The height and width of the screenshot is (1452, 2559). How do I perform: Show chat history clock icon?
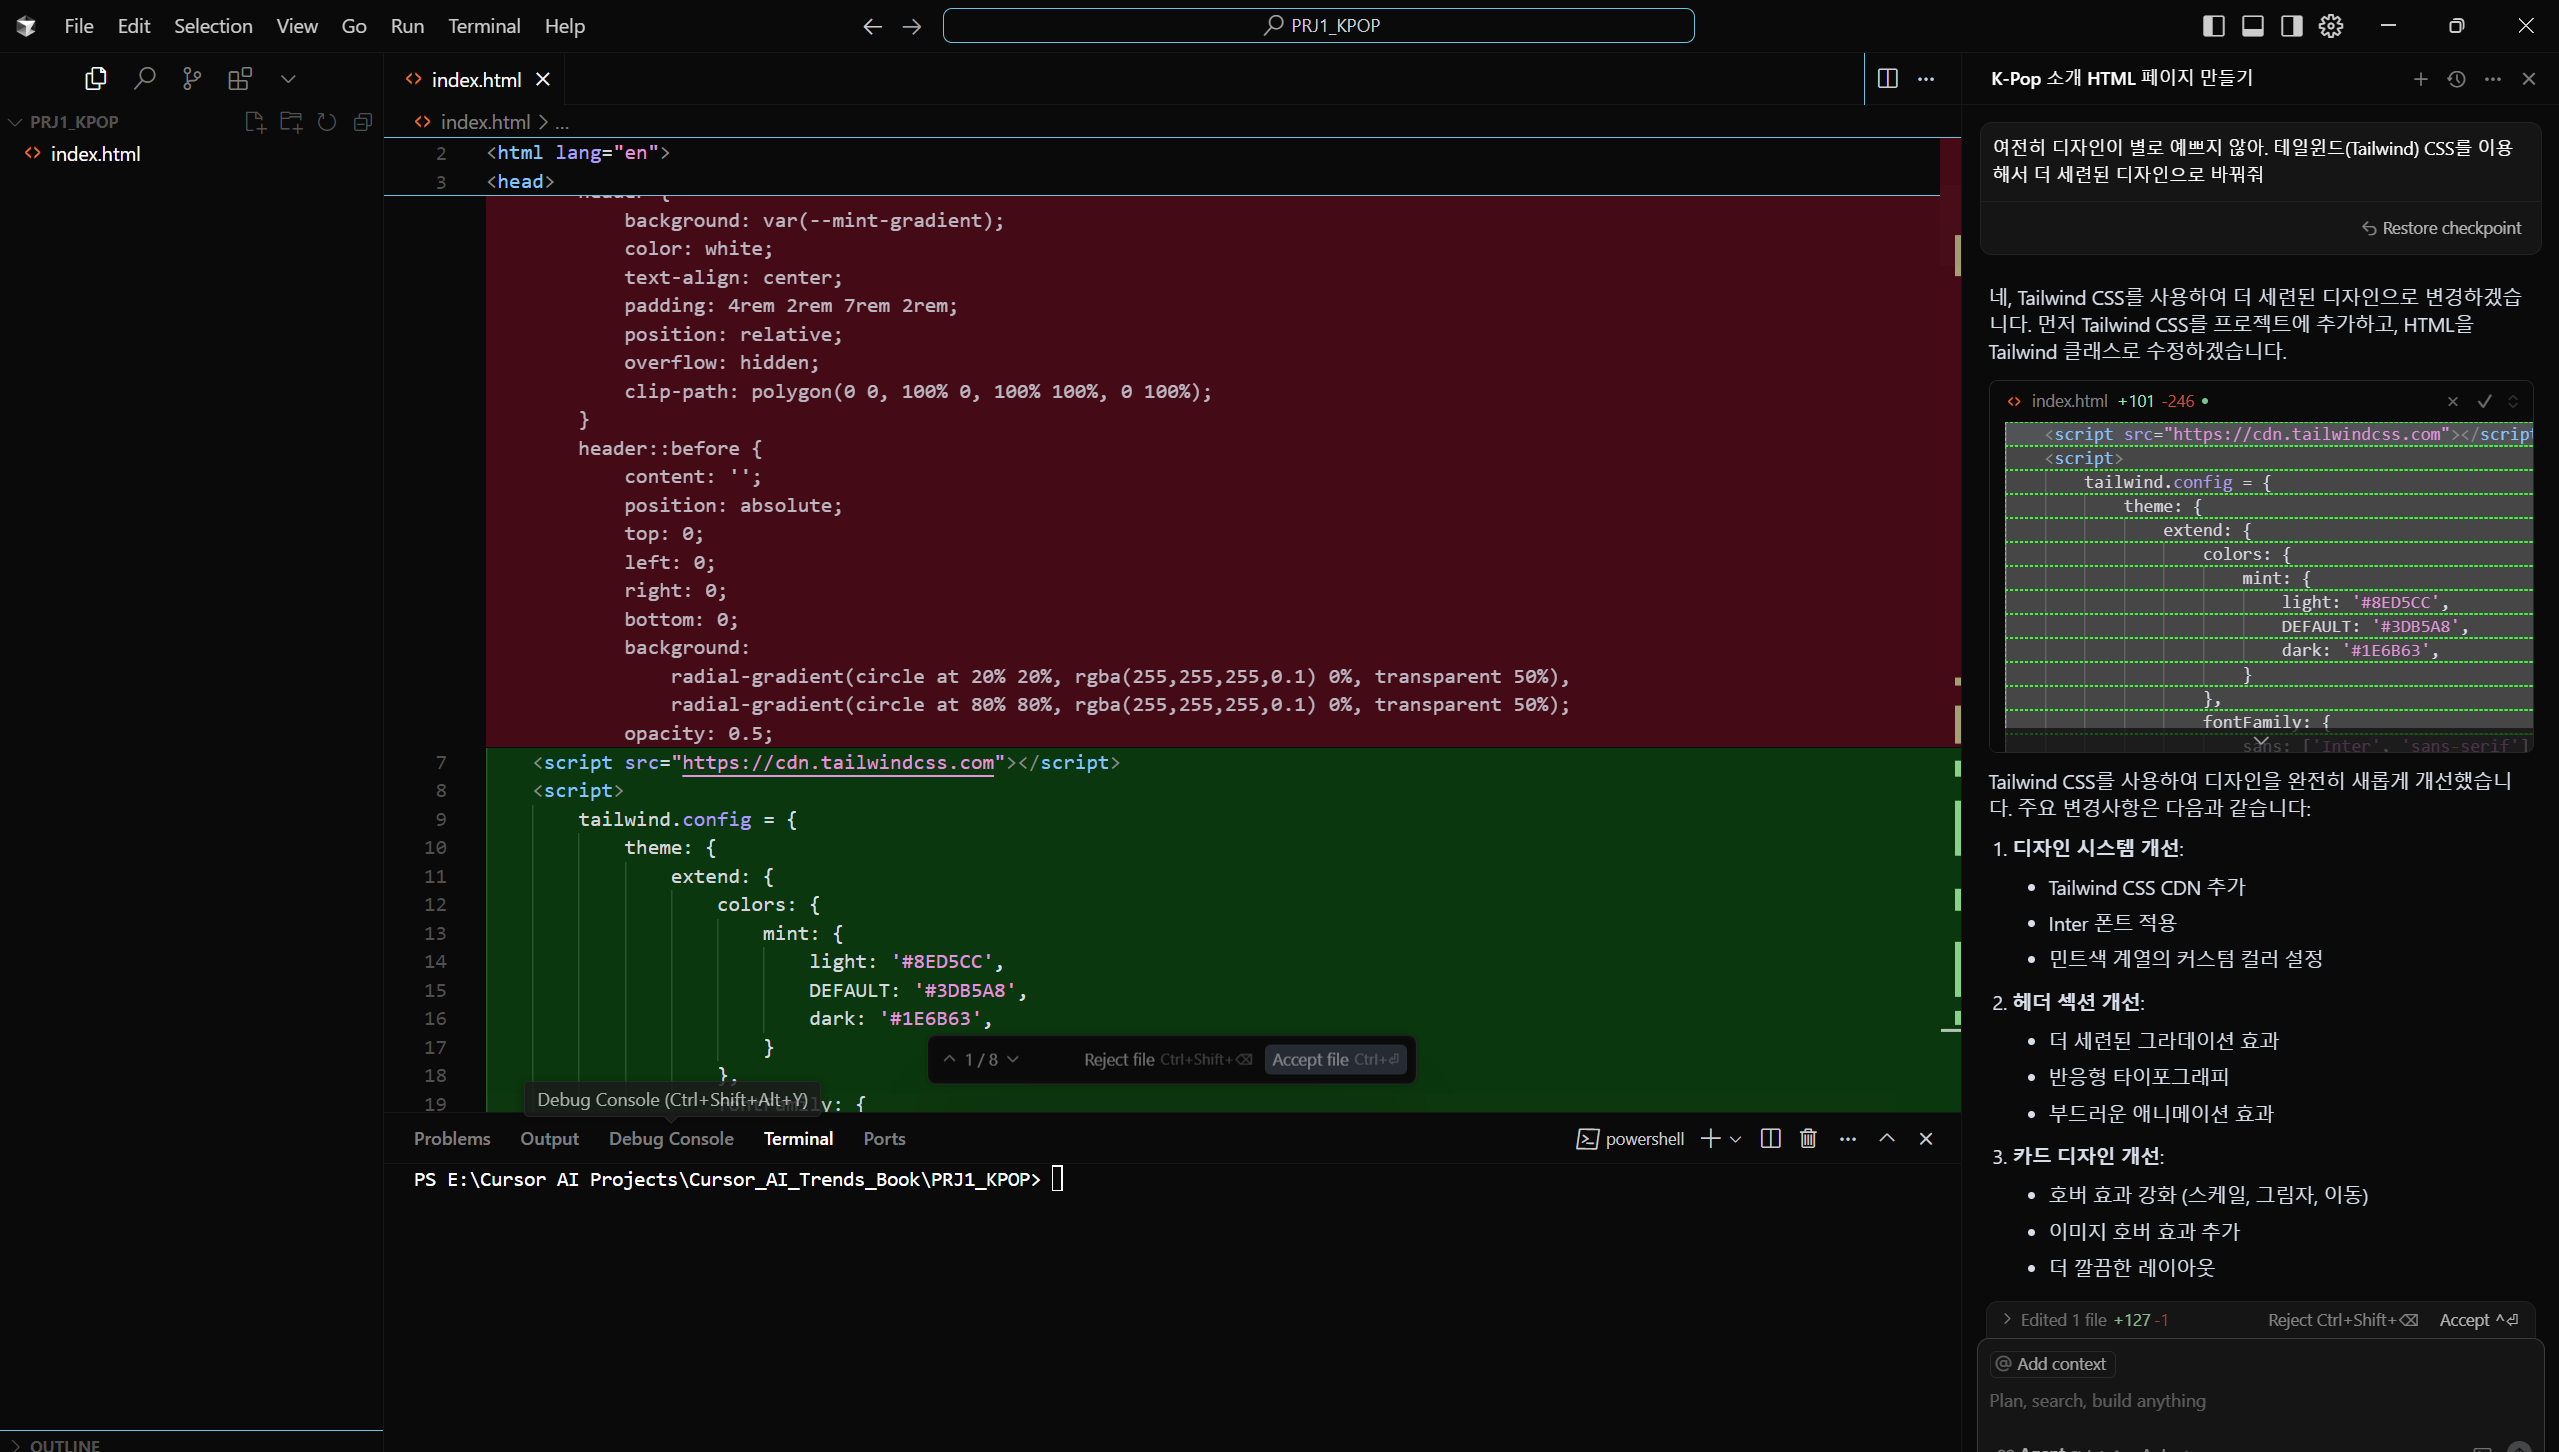(2457, 79)
